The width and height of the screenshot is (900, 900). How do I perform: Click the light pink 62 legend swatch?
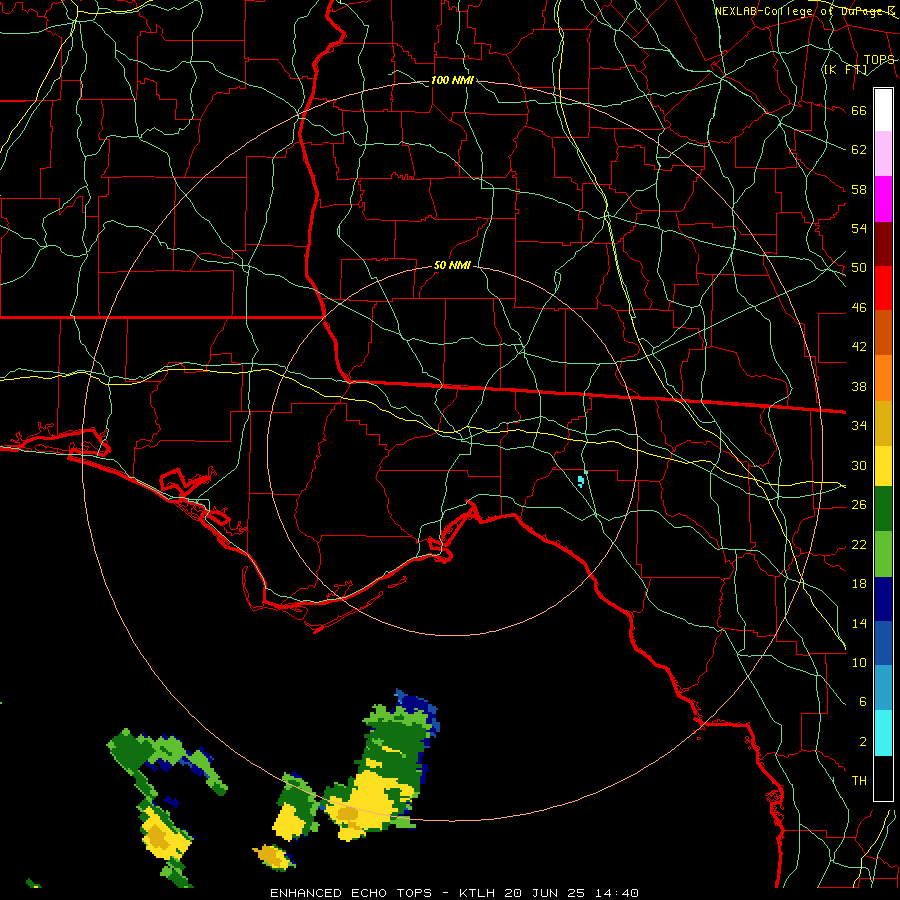pyautogui.click(x=883, y=154)
